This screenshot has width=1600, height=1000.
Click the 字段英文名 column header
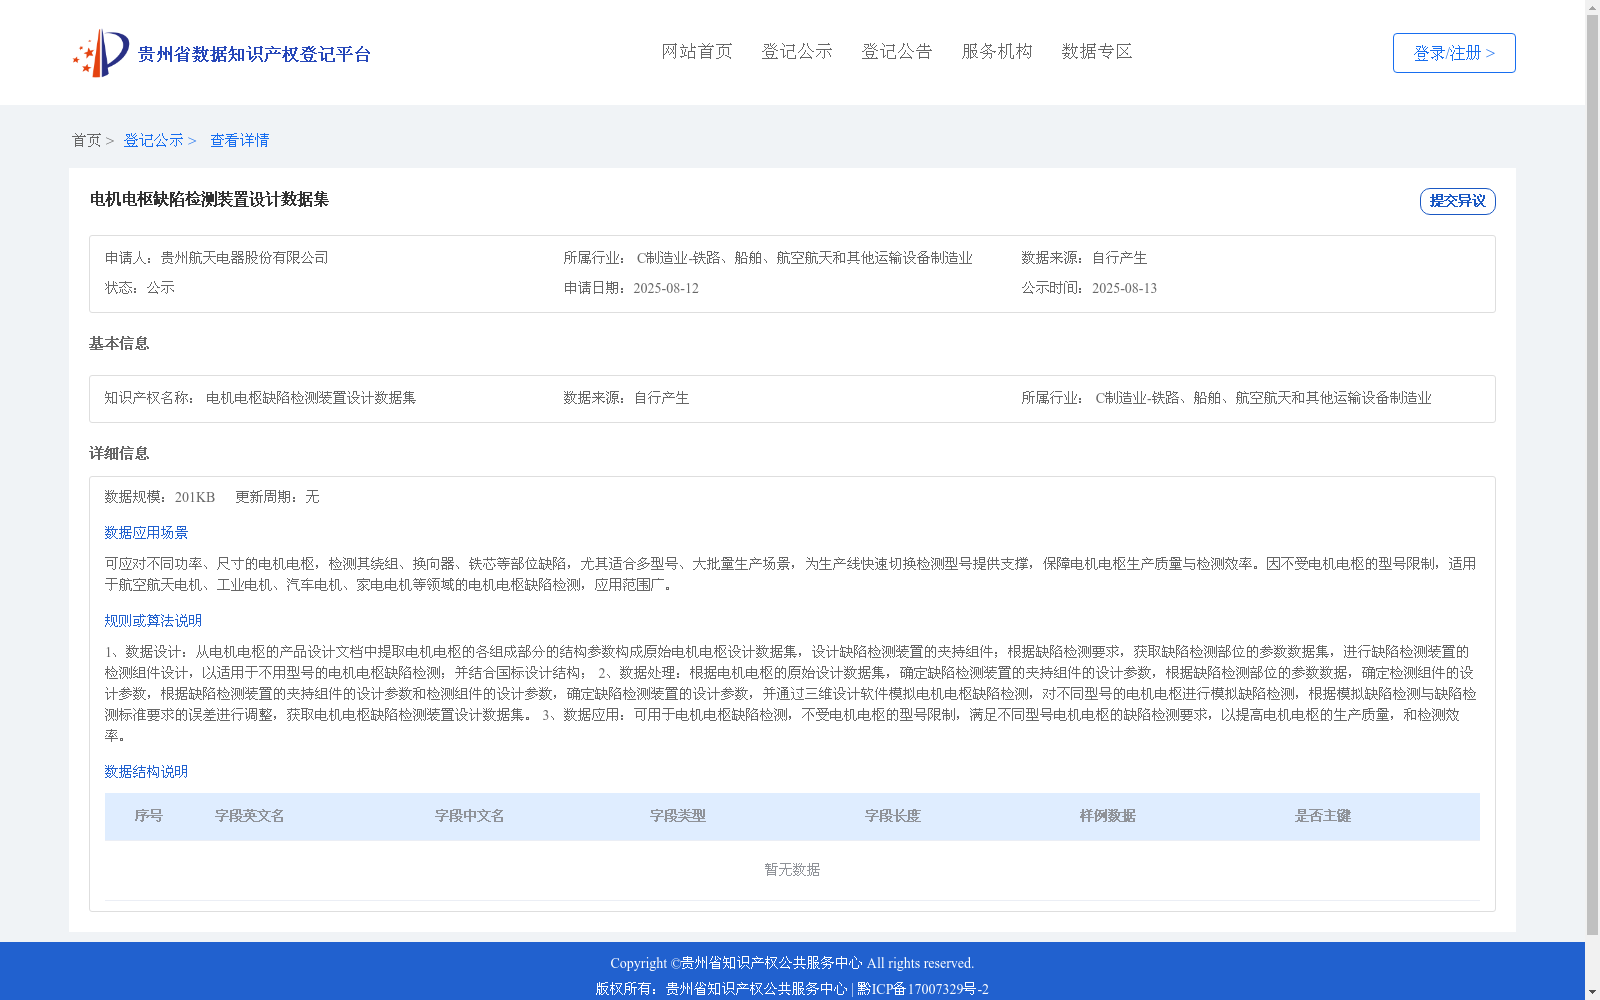(x=250, y=816)
